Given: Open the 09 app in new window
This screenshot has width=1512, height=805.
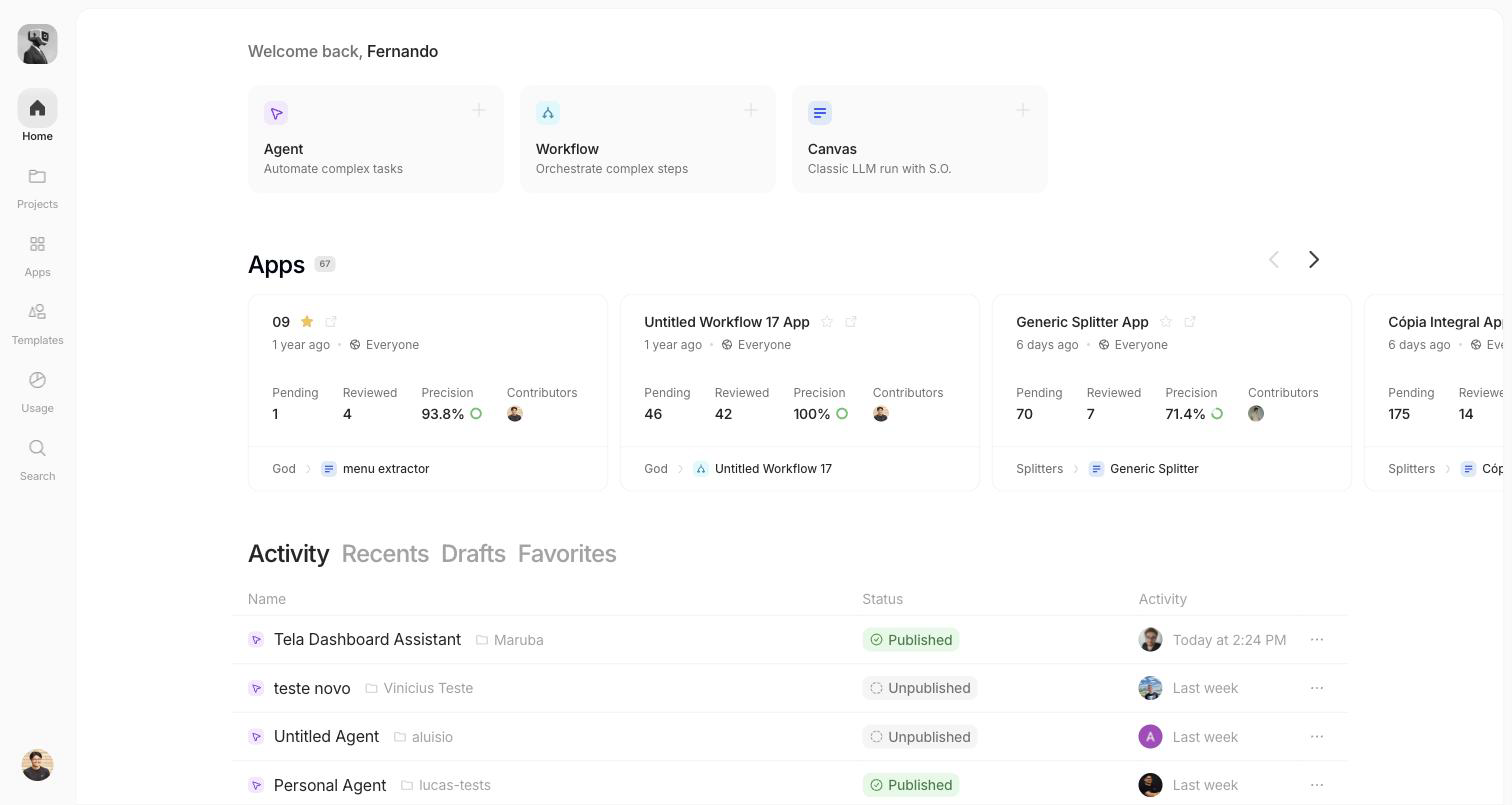Looking at the screenshot, I should pos(331,322).
